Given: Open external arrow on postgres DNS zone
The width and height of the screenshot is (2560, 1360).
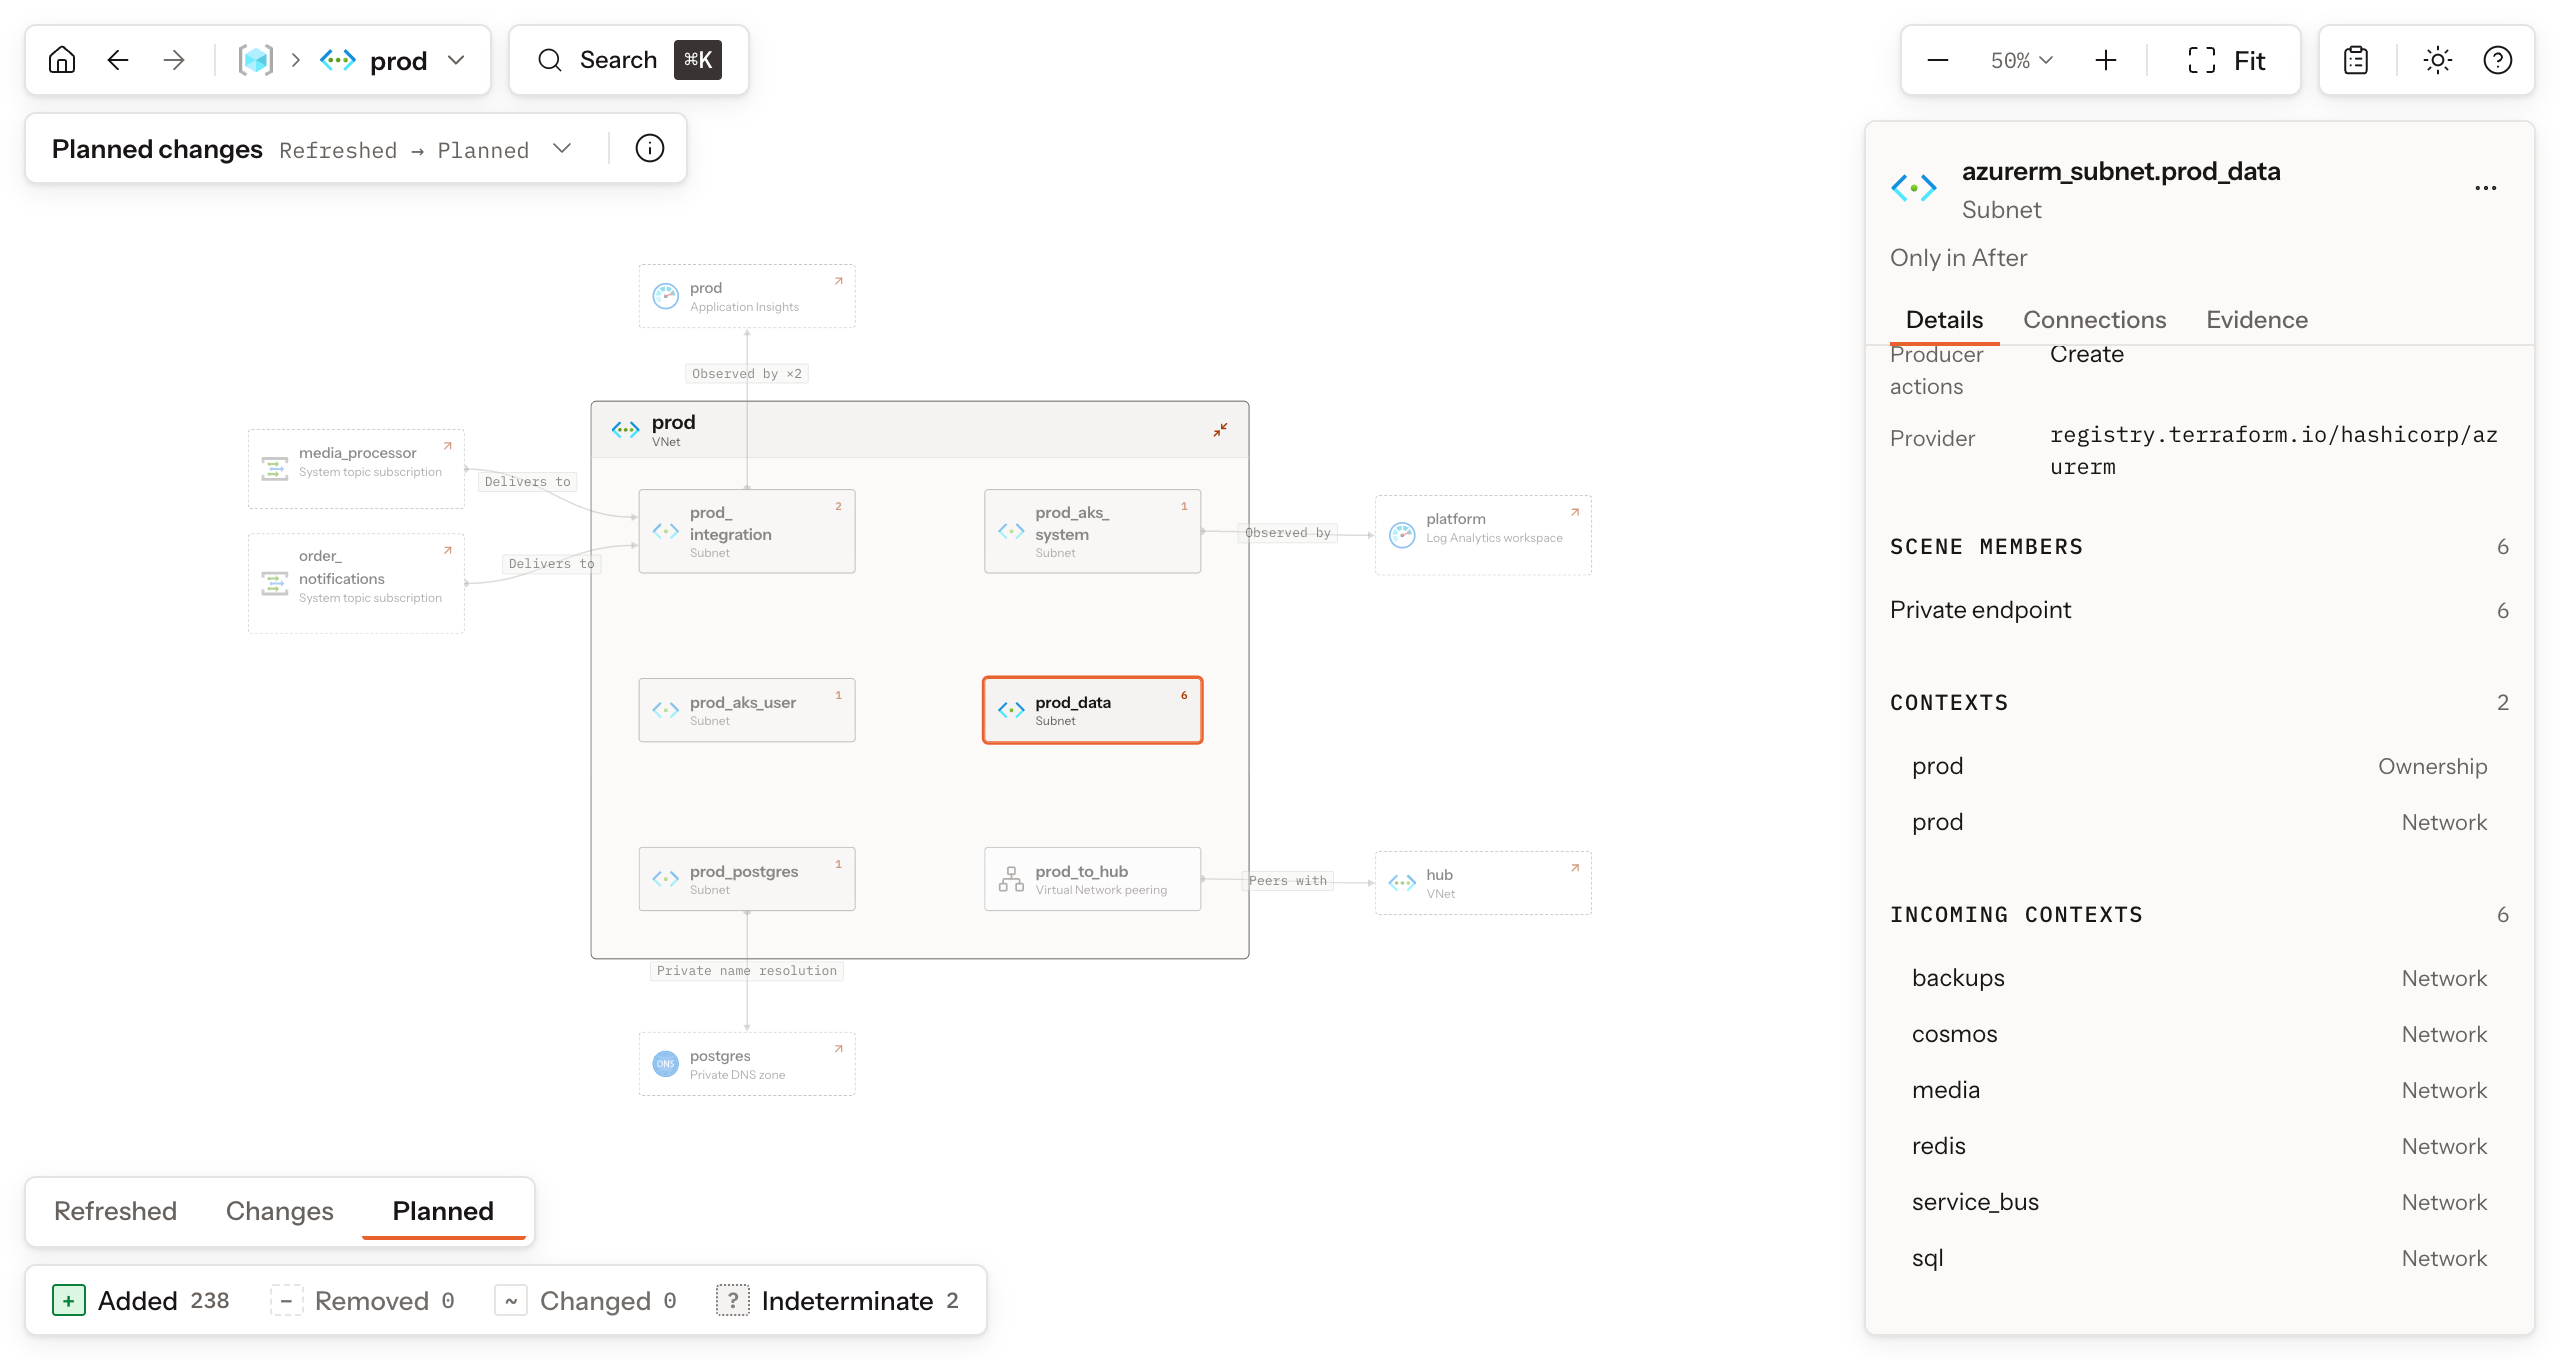Looking at the screenshot, I should 838,1050.
